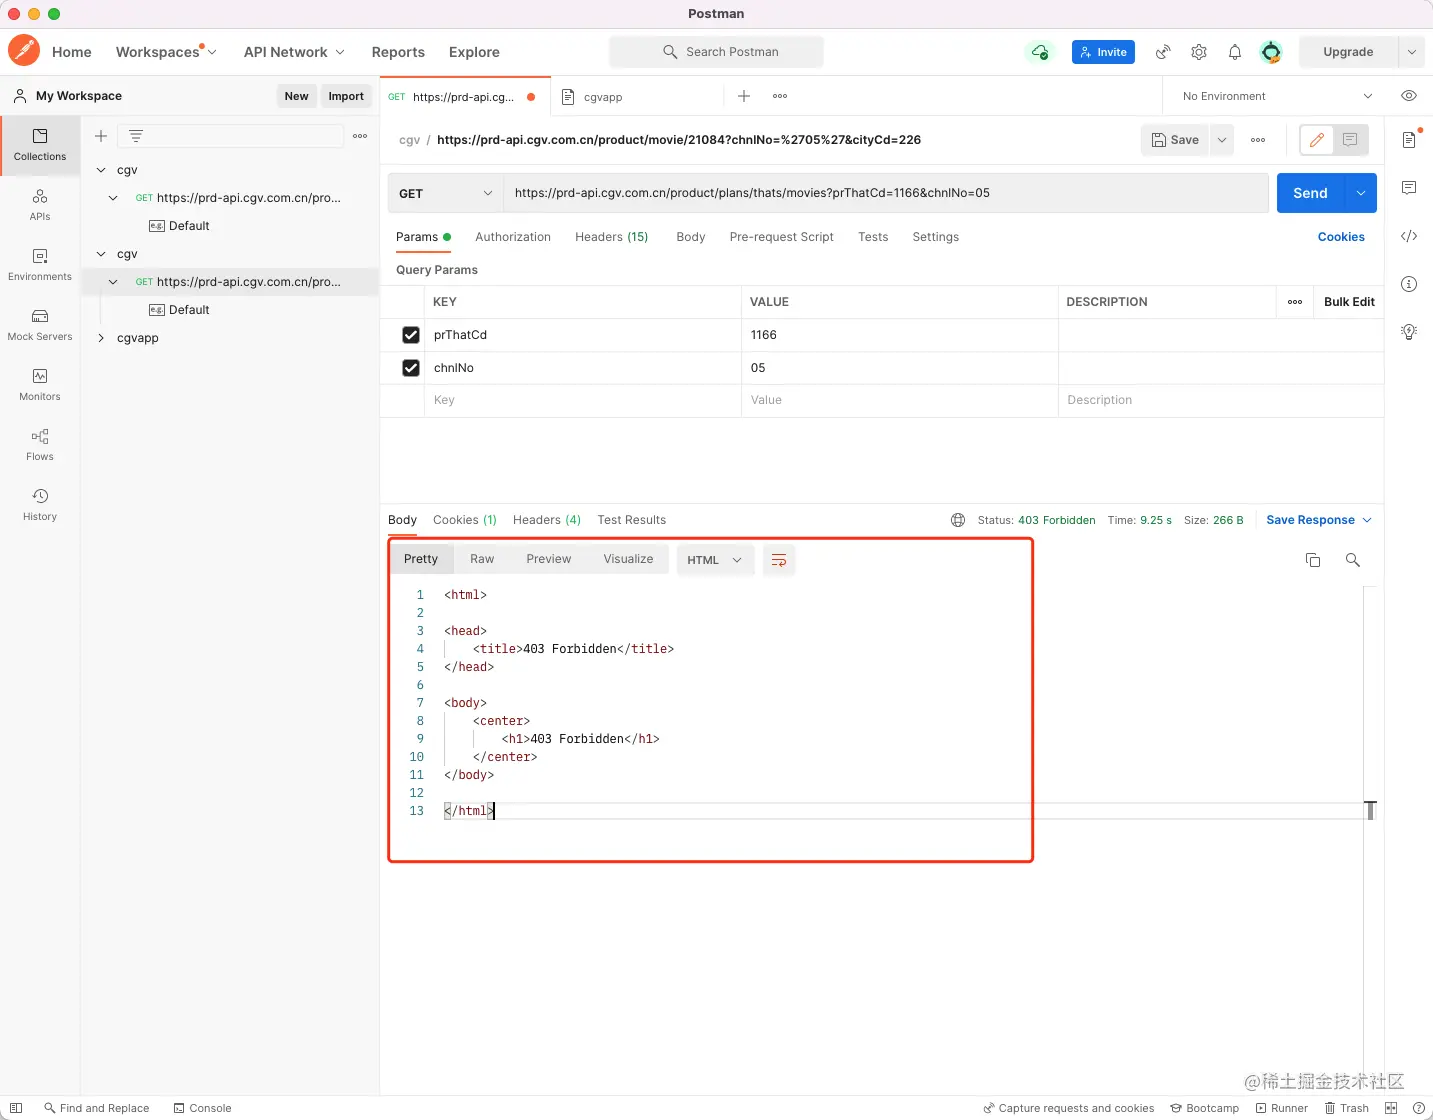Open environment quick look eye icon

pyautogui.click(x=1409, y=96)
